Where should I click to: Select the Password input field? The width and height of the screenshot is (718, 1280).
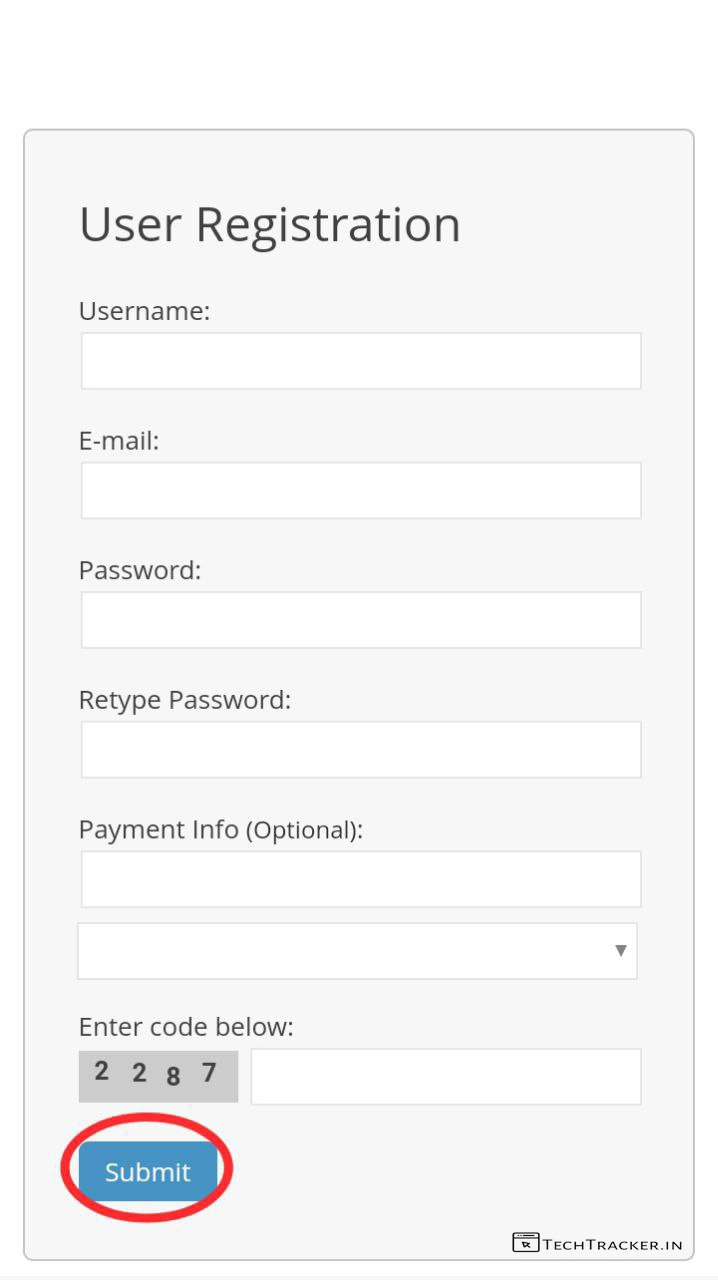tap(360, 620)
